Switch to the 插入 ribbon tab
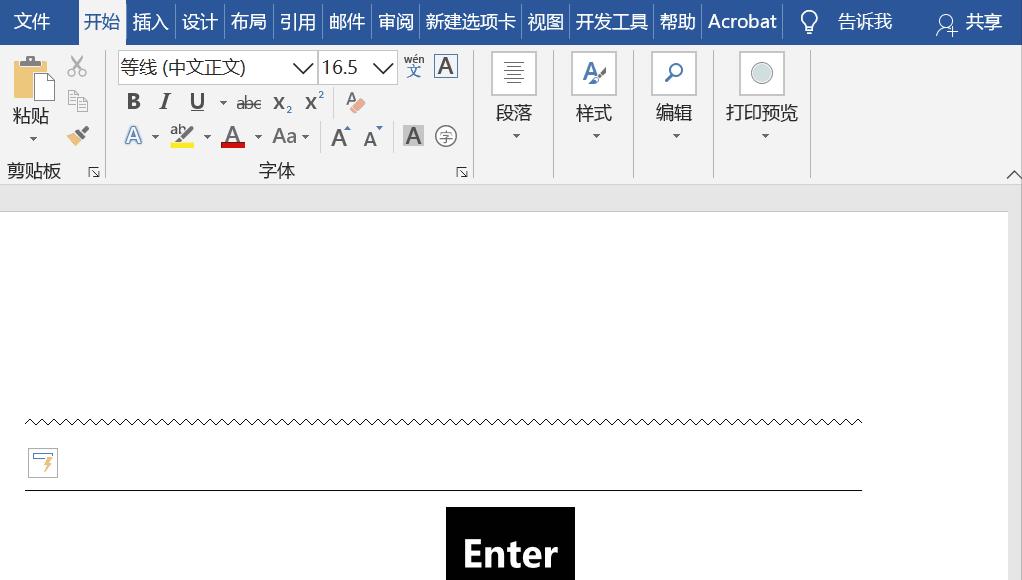The image size is (1022, 580). [x=150, y=21]
